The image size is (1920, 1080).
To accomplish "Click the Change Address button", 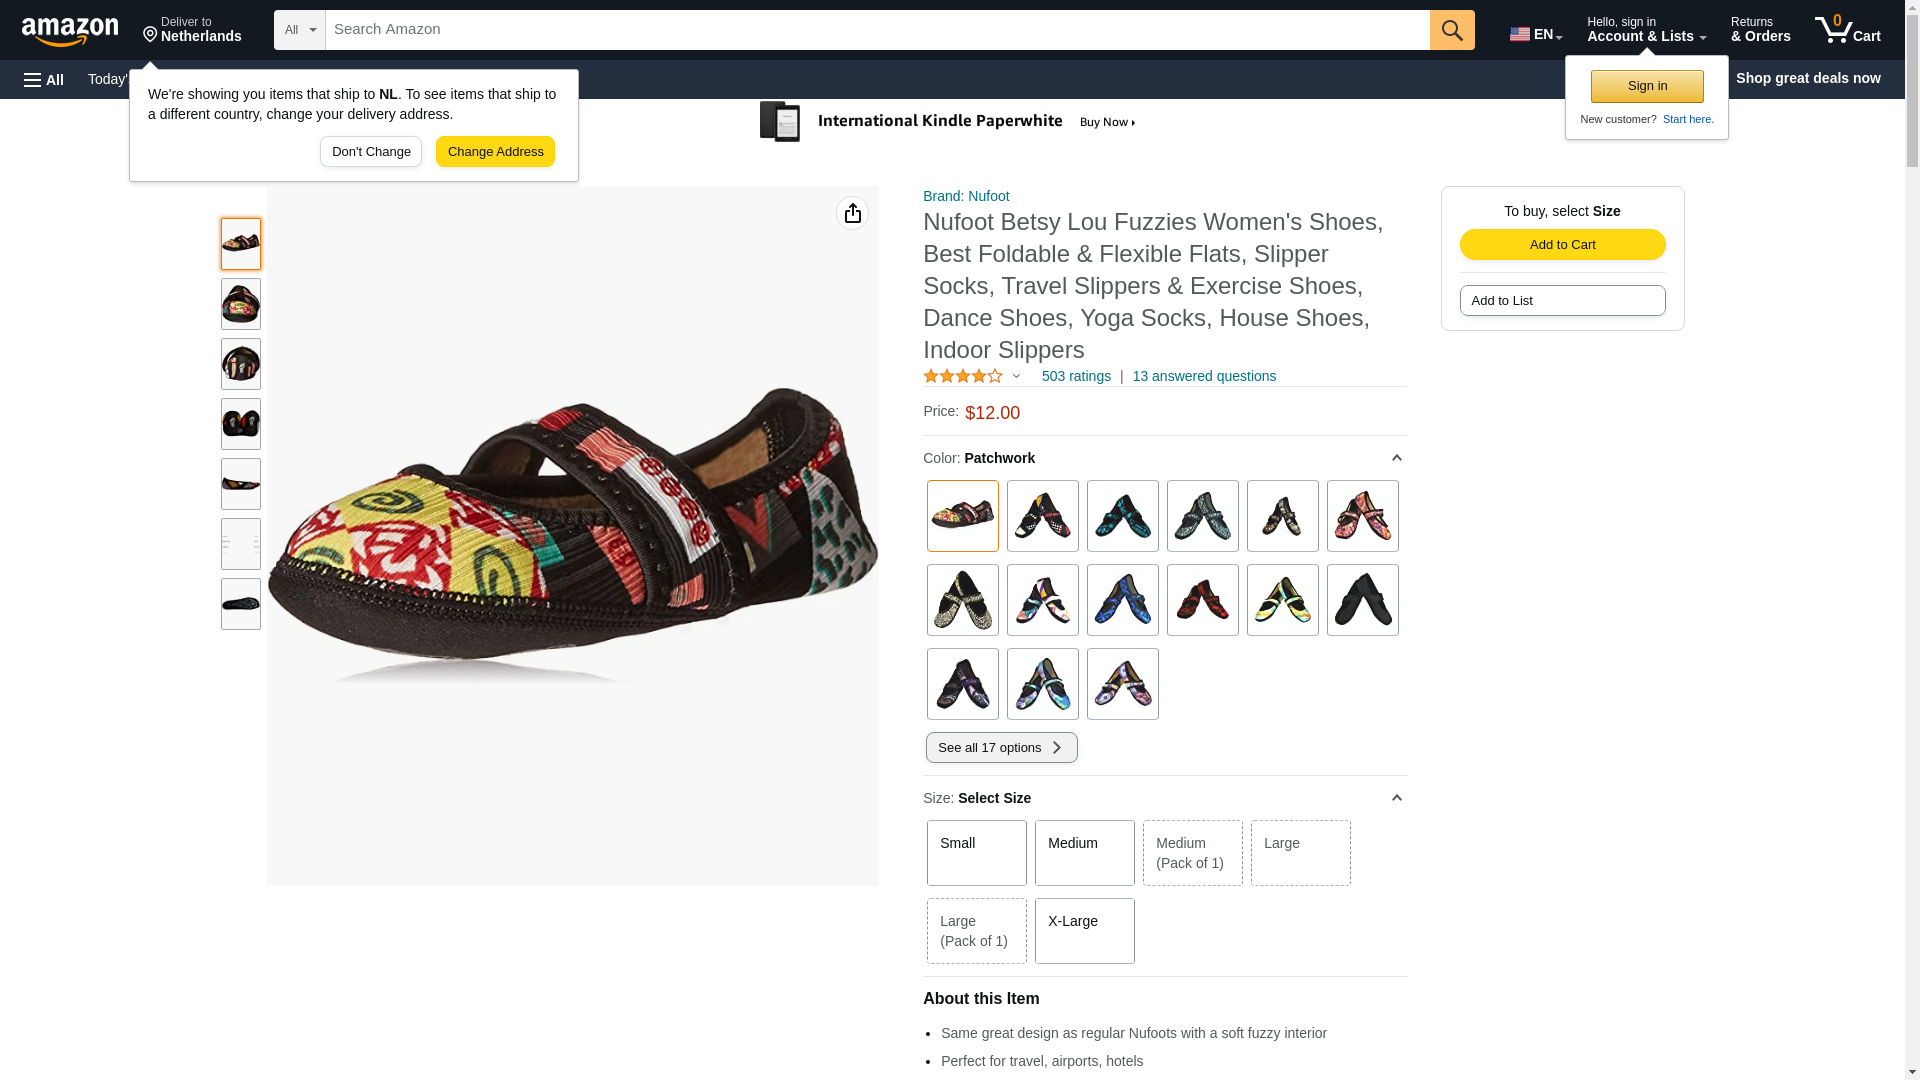I will [x=495, y=152].
